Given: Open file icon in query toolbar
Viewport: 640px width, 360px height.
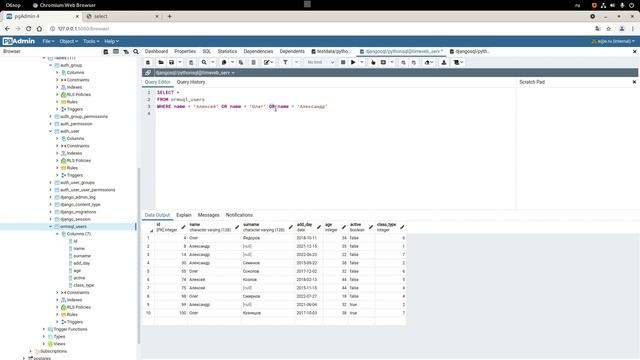Looking at the screenshot, I should 161,62.
